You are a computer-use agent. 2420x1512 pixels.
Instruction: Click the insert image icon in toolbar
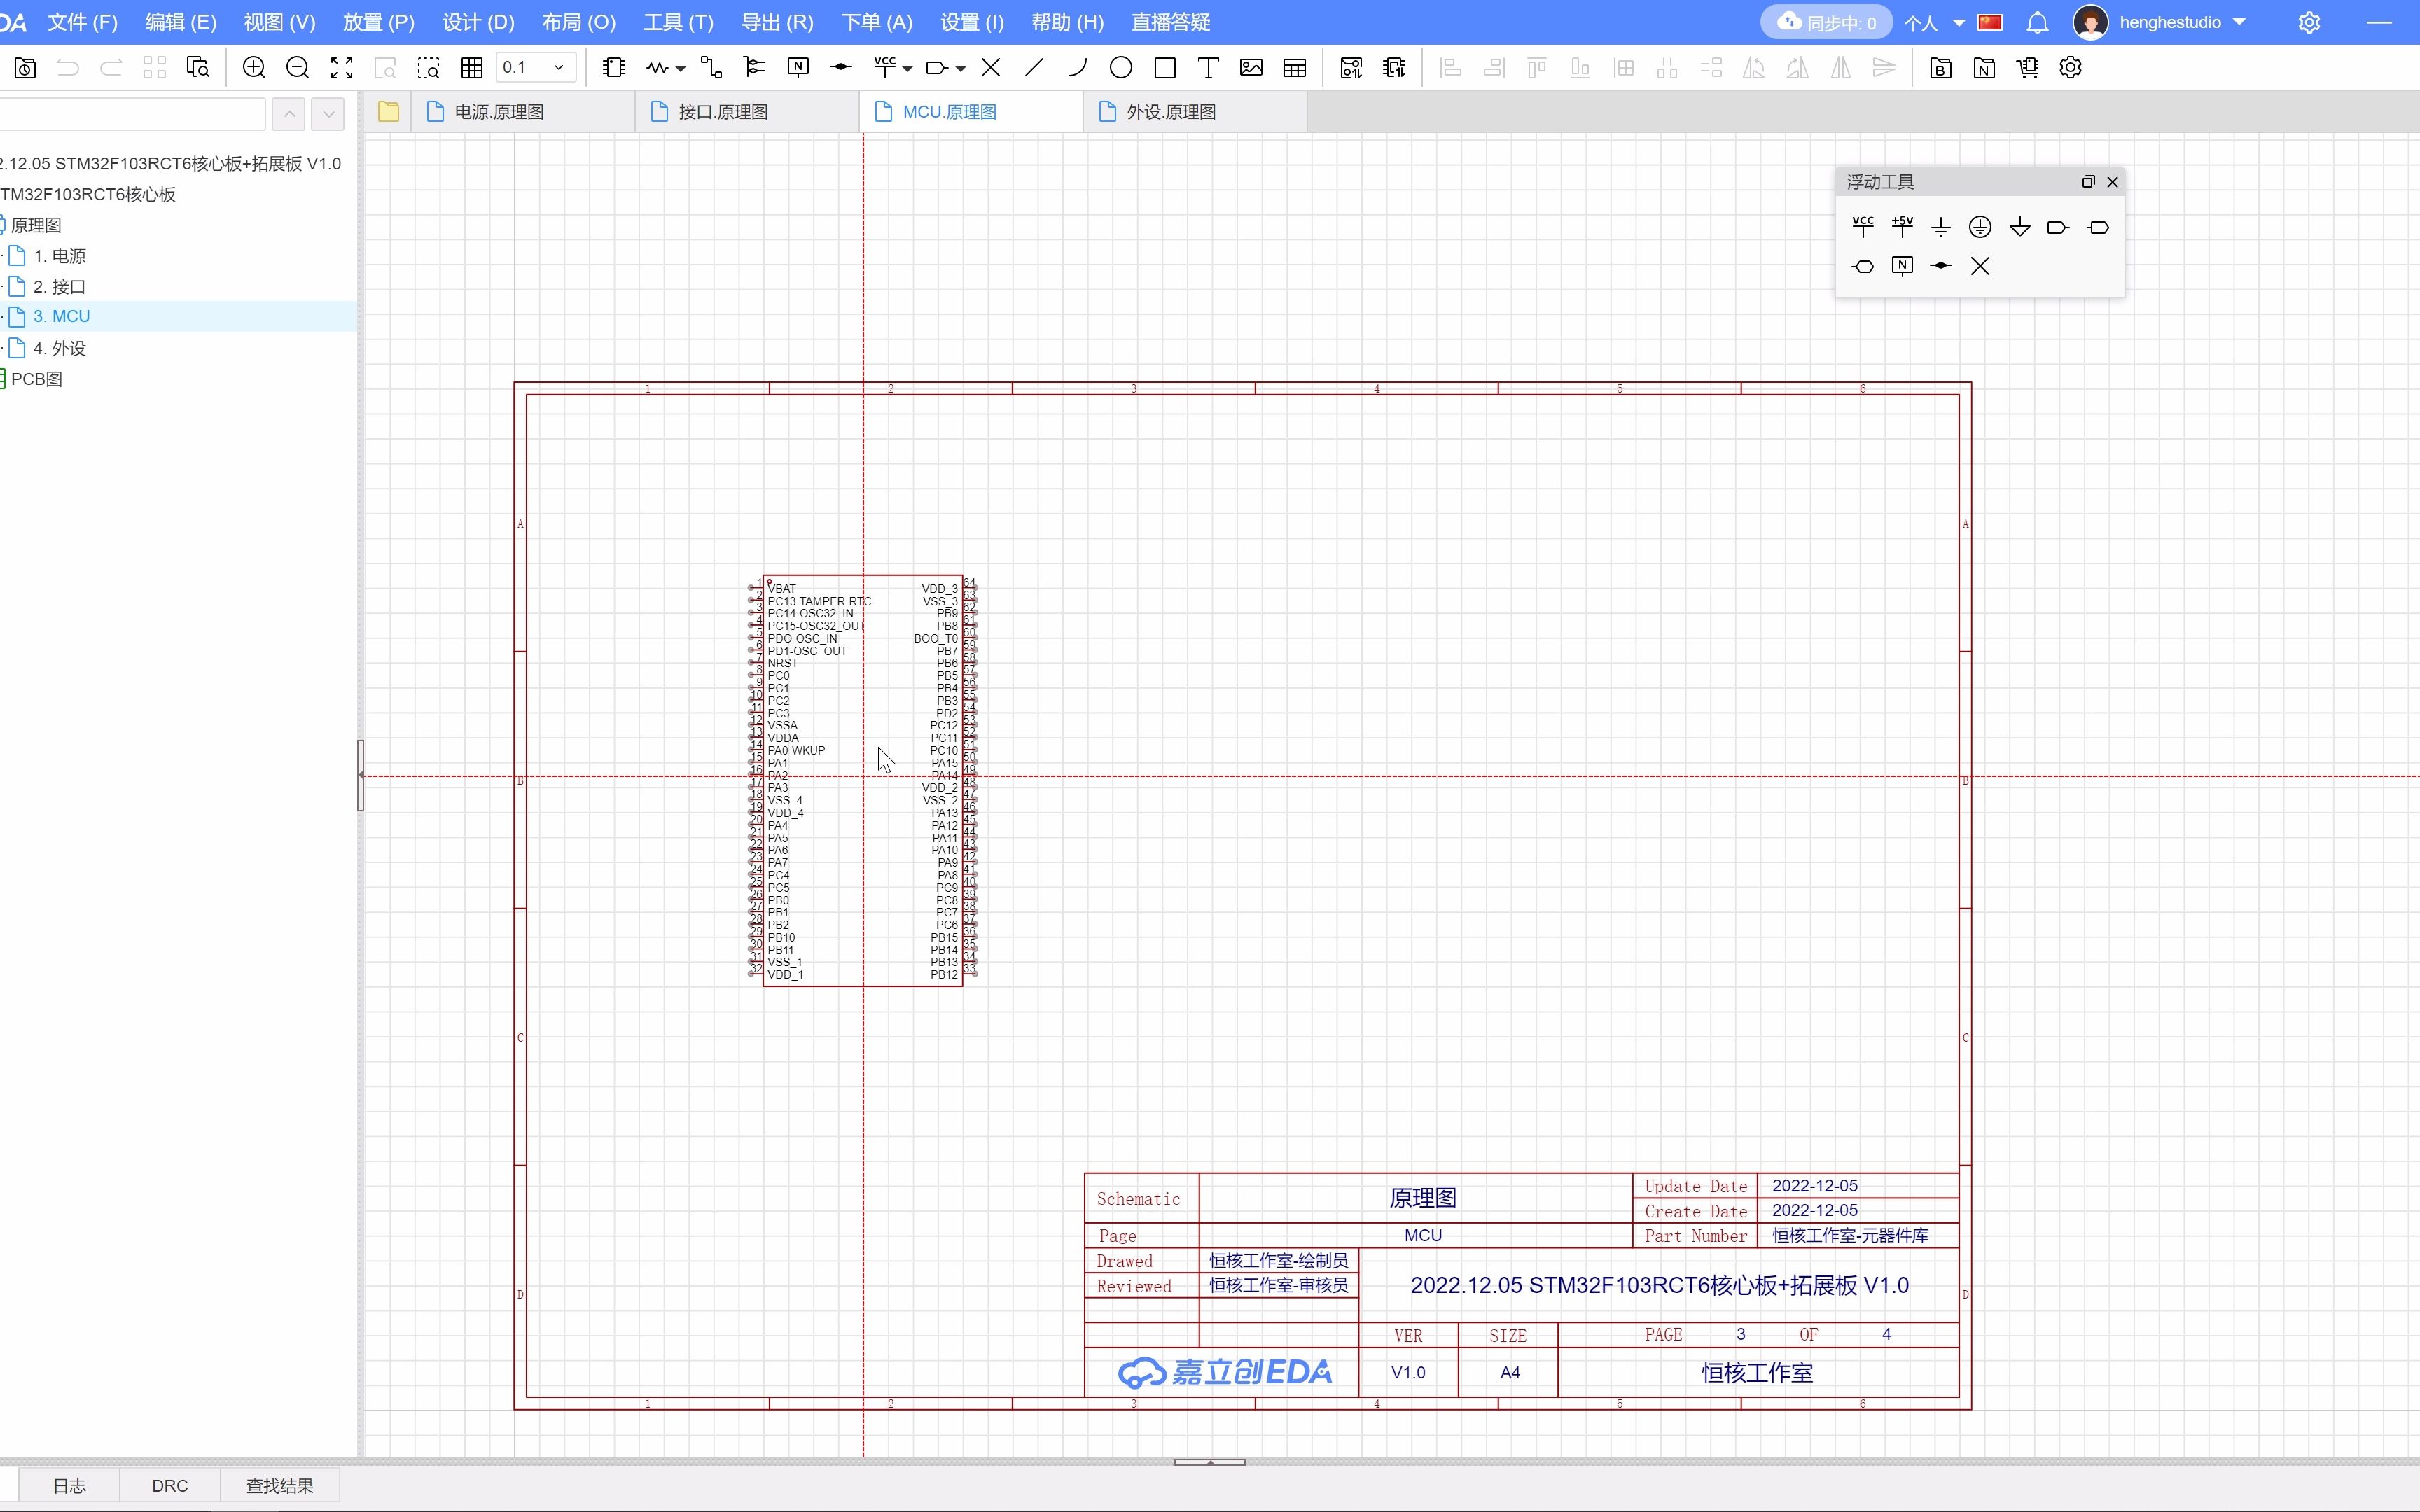(1251, 68)
